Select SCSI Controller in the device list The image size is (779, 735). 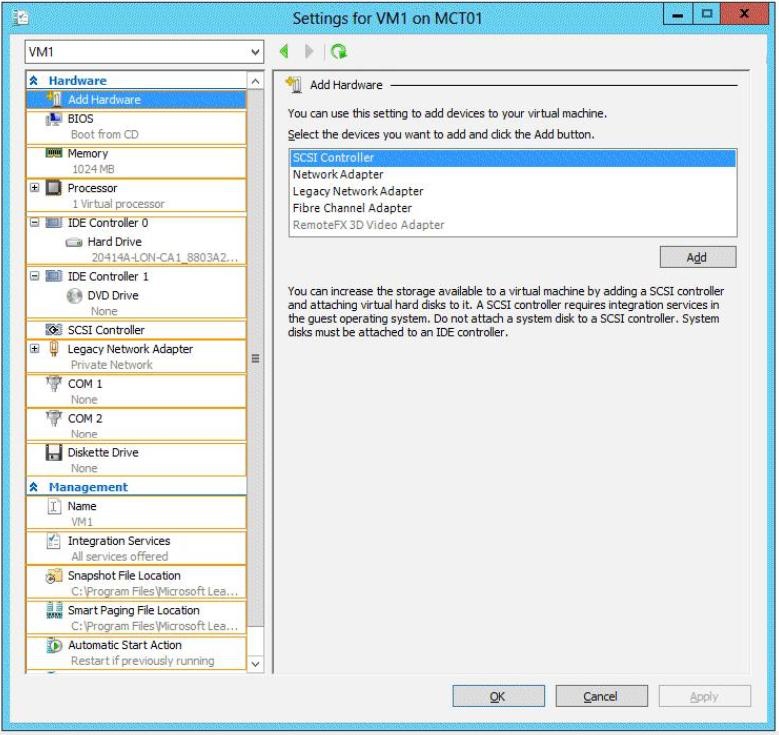513,158
